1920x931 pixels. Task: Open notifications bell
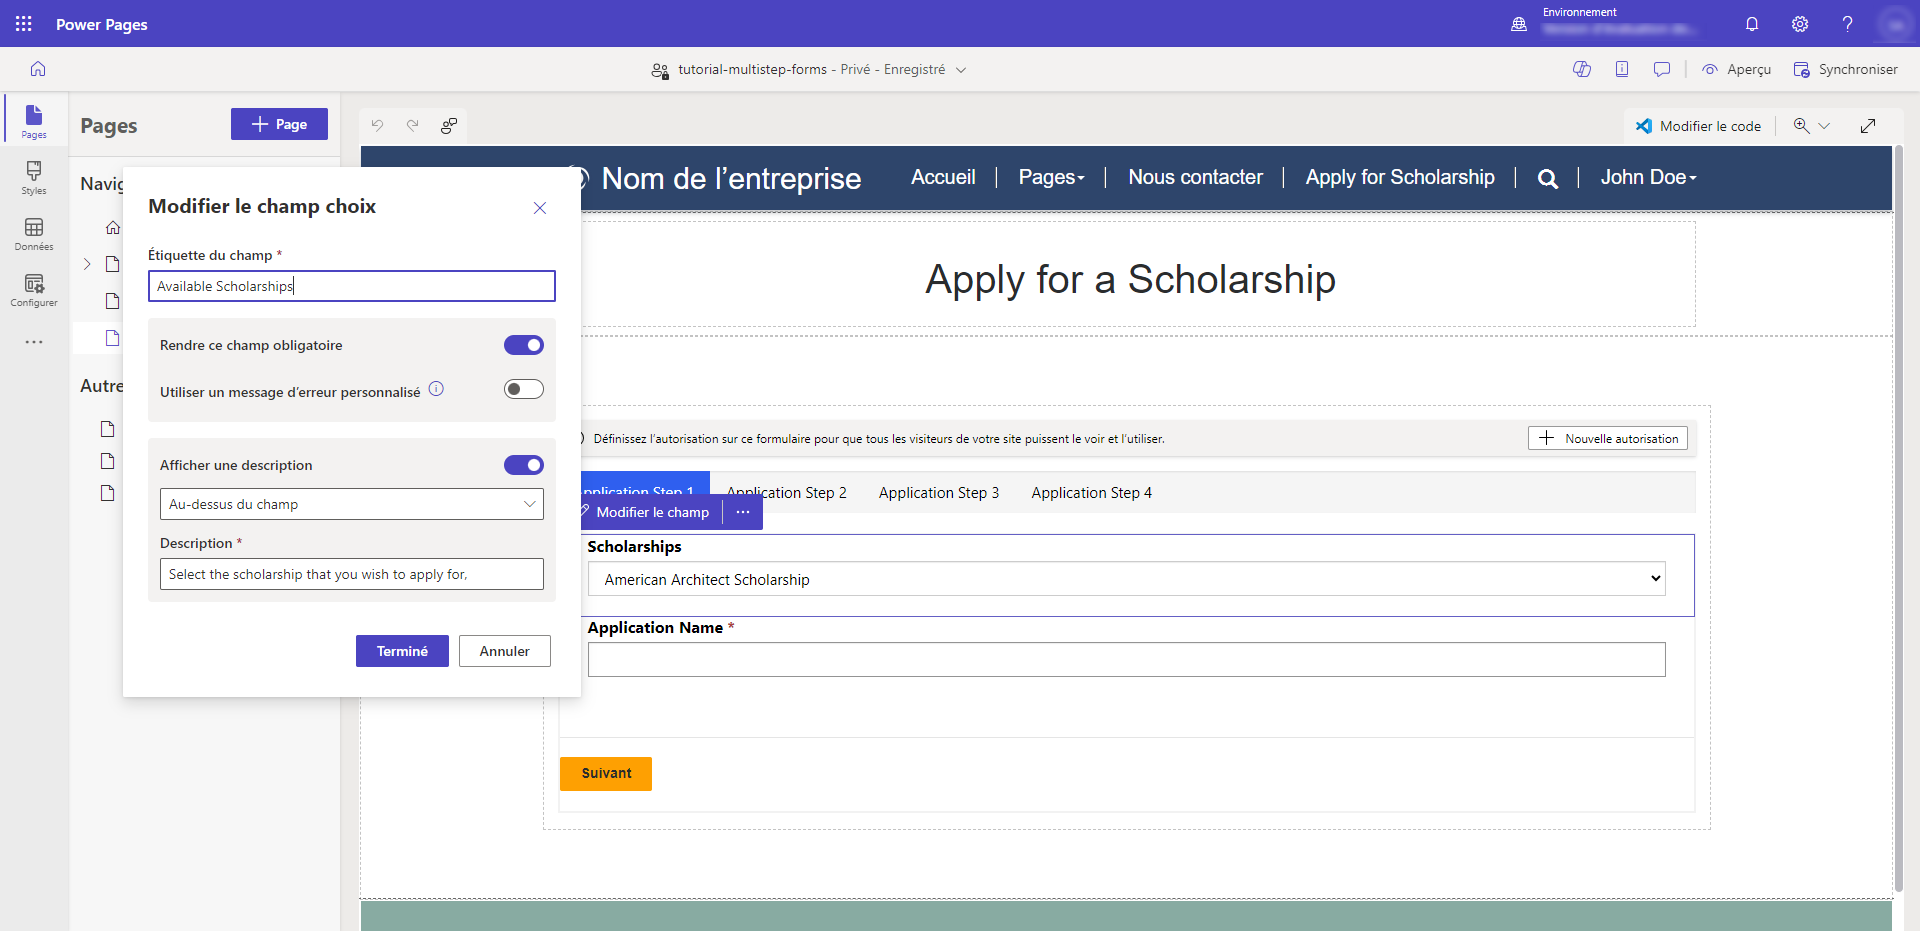(x=1752, y=24)
